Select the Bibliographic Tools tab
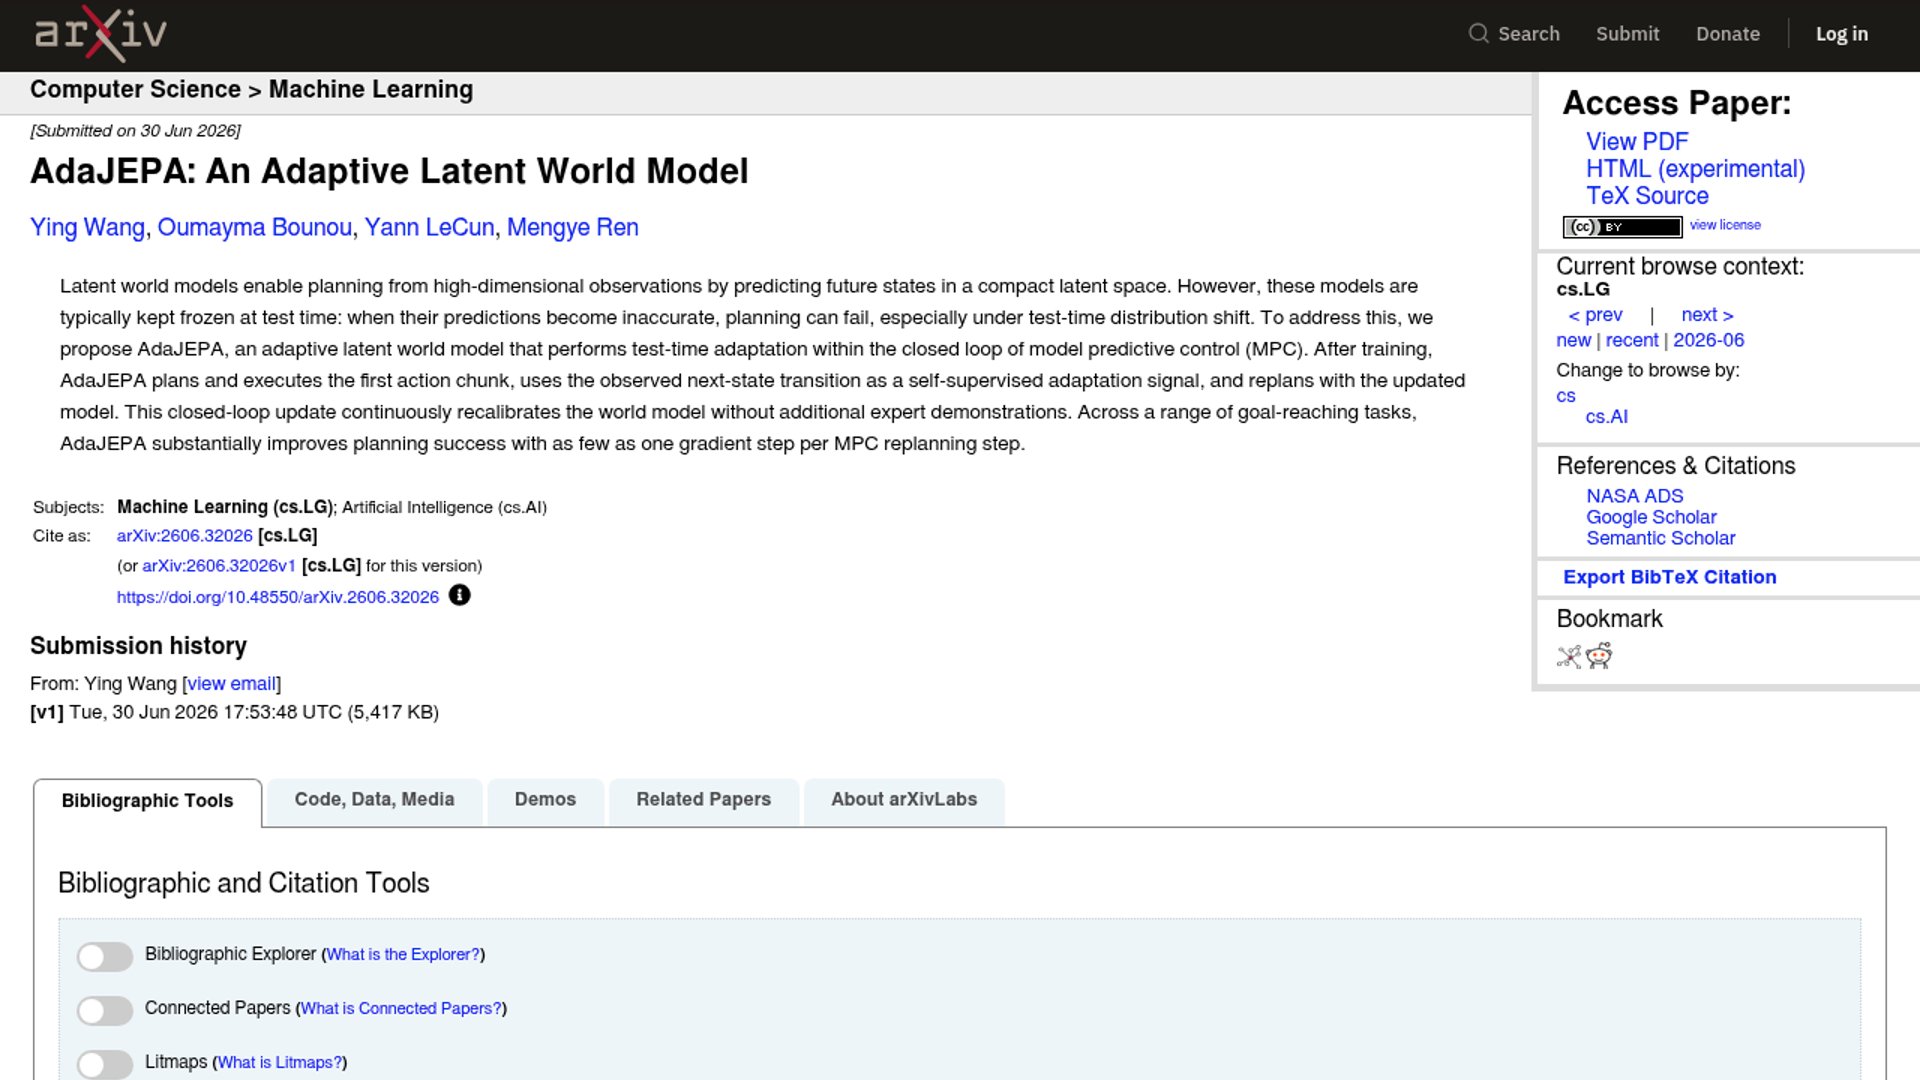The image size is (1920, 1080). point(147,801)
